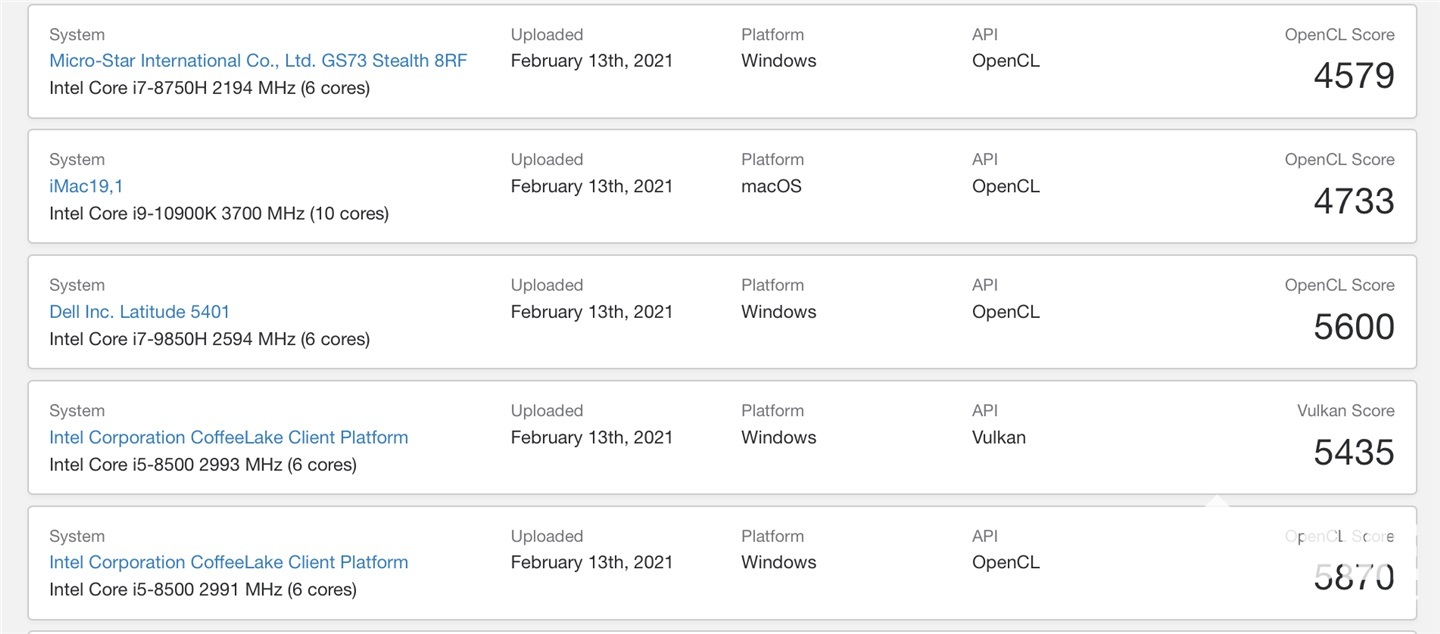Click upload date in iMac19,1 row
1440x634 pixels.
(592, 186)
